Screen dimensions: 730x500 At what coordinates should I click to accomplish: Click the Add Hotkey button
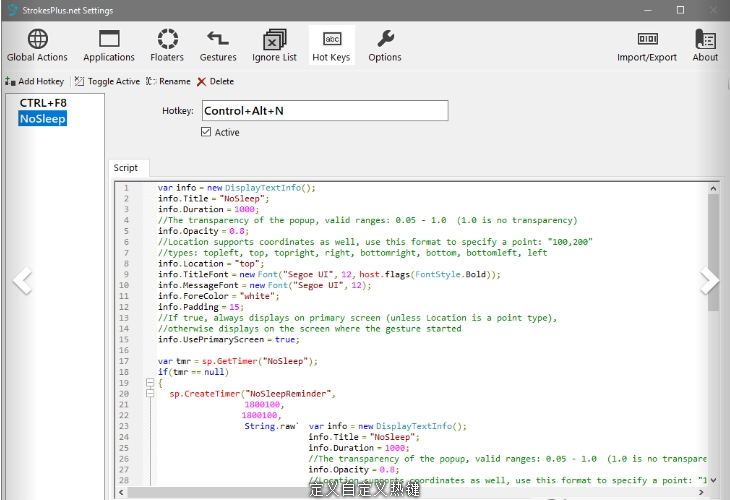(x=35, y=81)
